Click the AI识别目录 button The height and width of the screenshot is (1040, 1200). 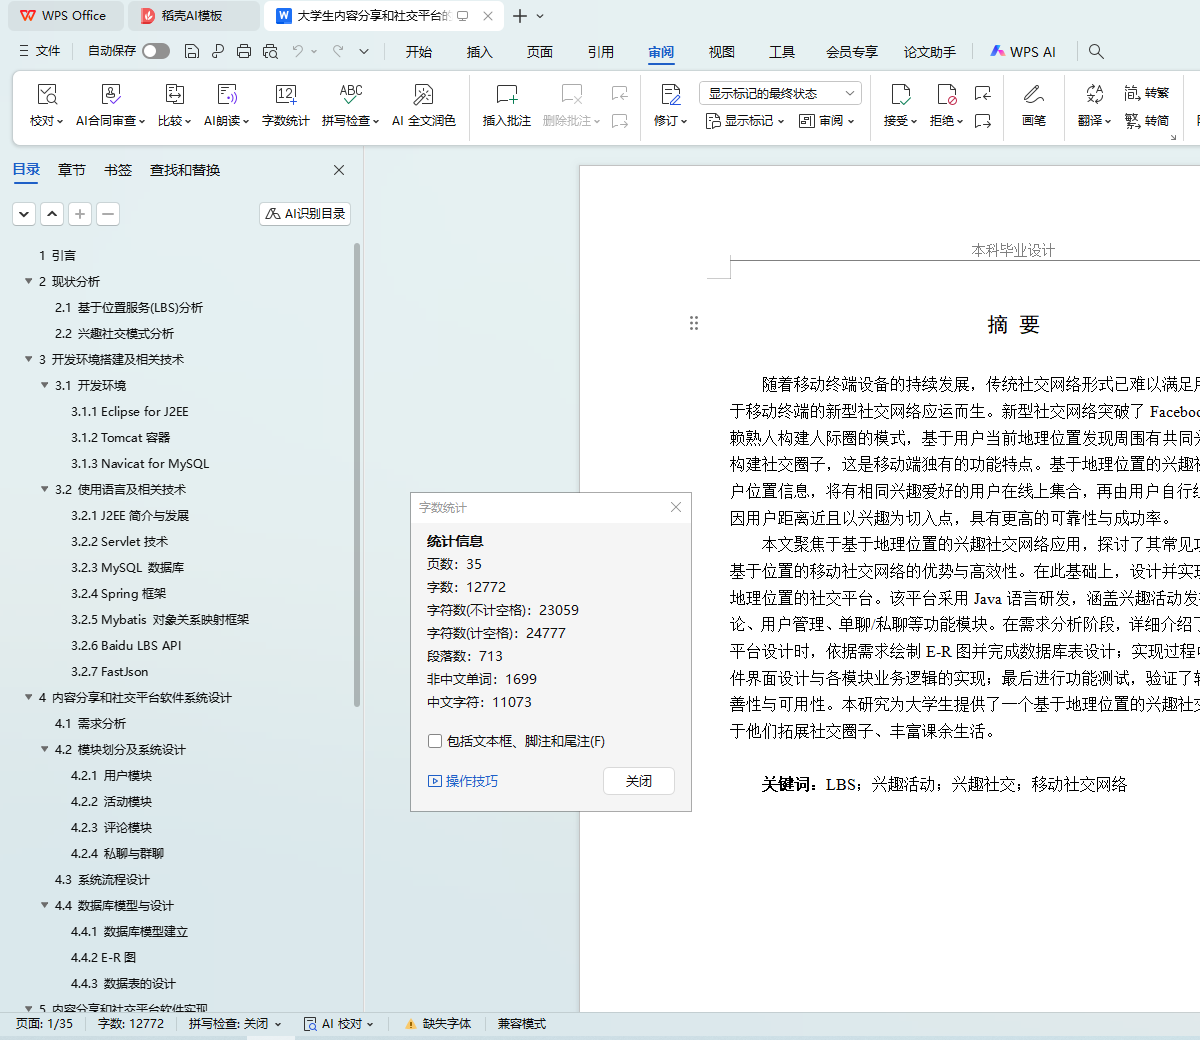pos(305,213)
